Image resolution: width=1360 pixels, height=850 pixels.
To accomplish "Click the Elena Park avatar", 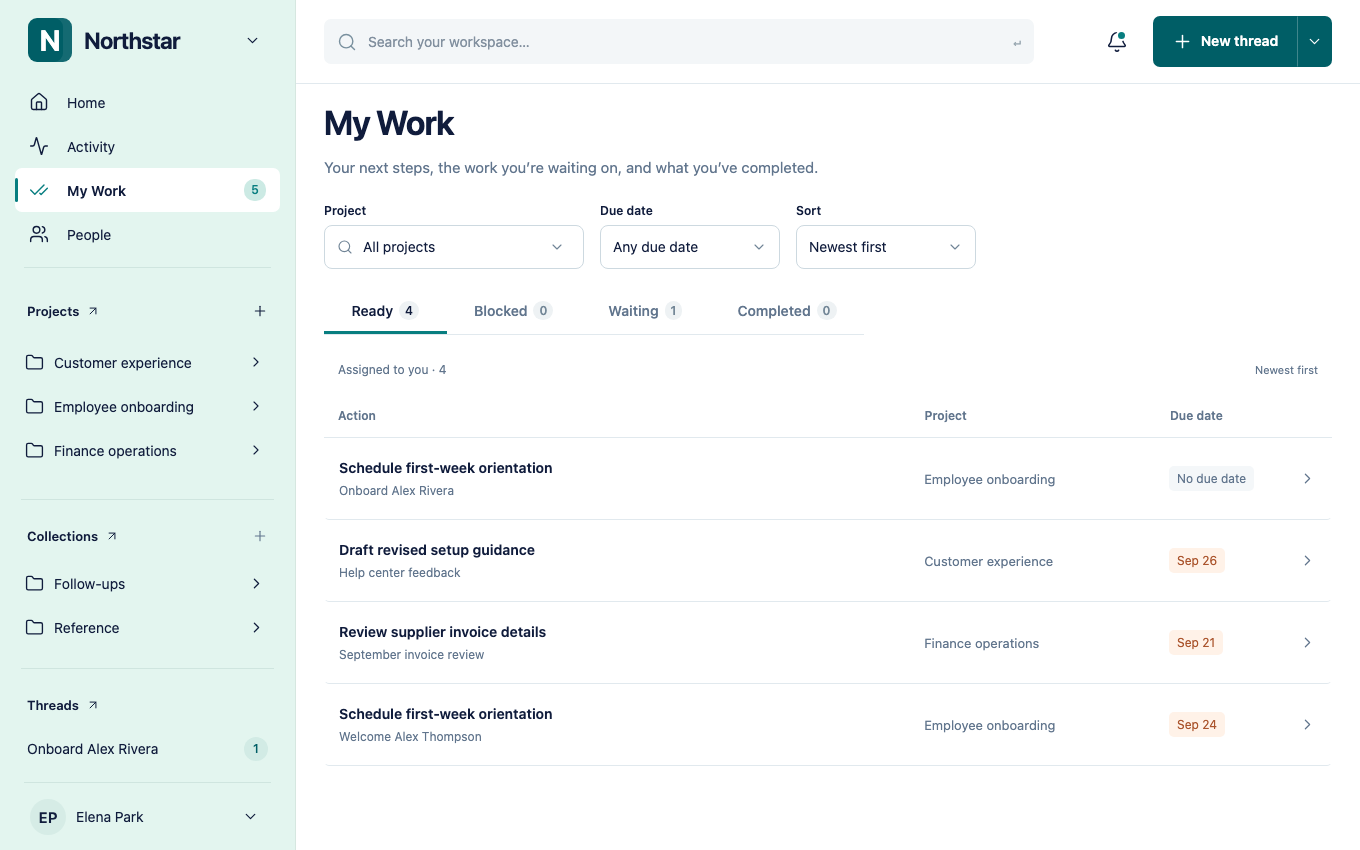I will pos(48,817).
